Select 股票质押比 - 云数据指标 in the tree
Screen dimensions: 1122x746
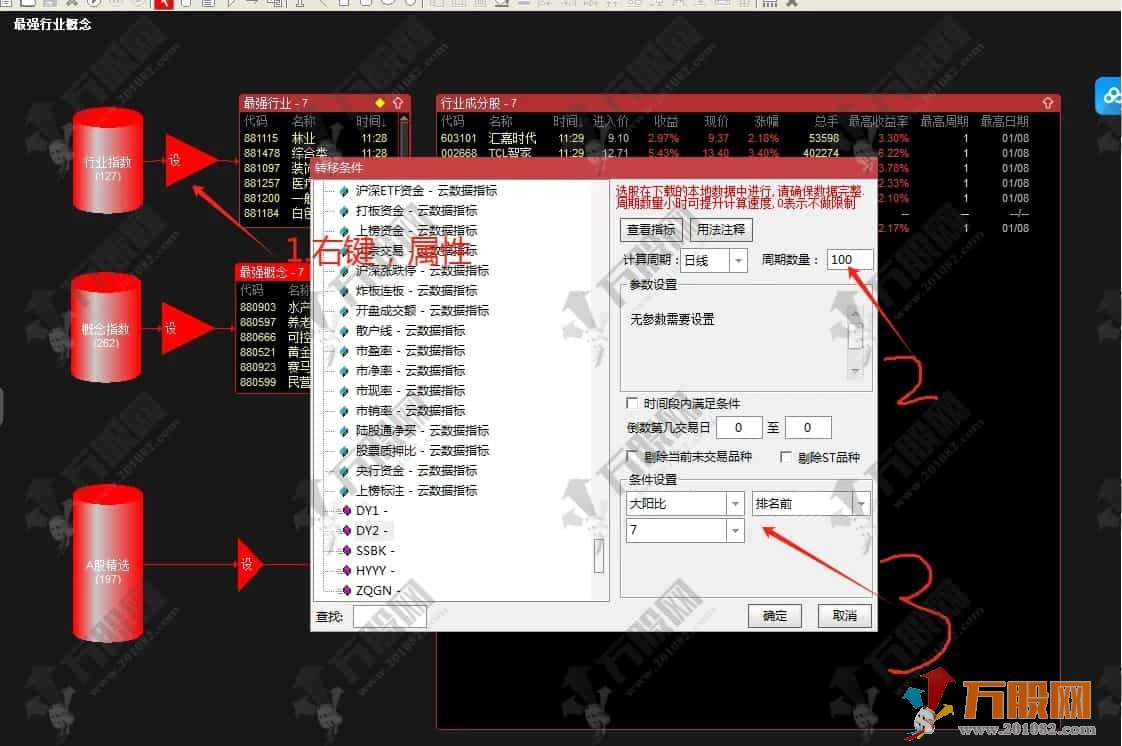(422, 451)
